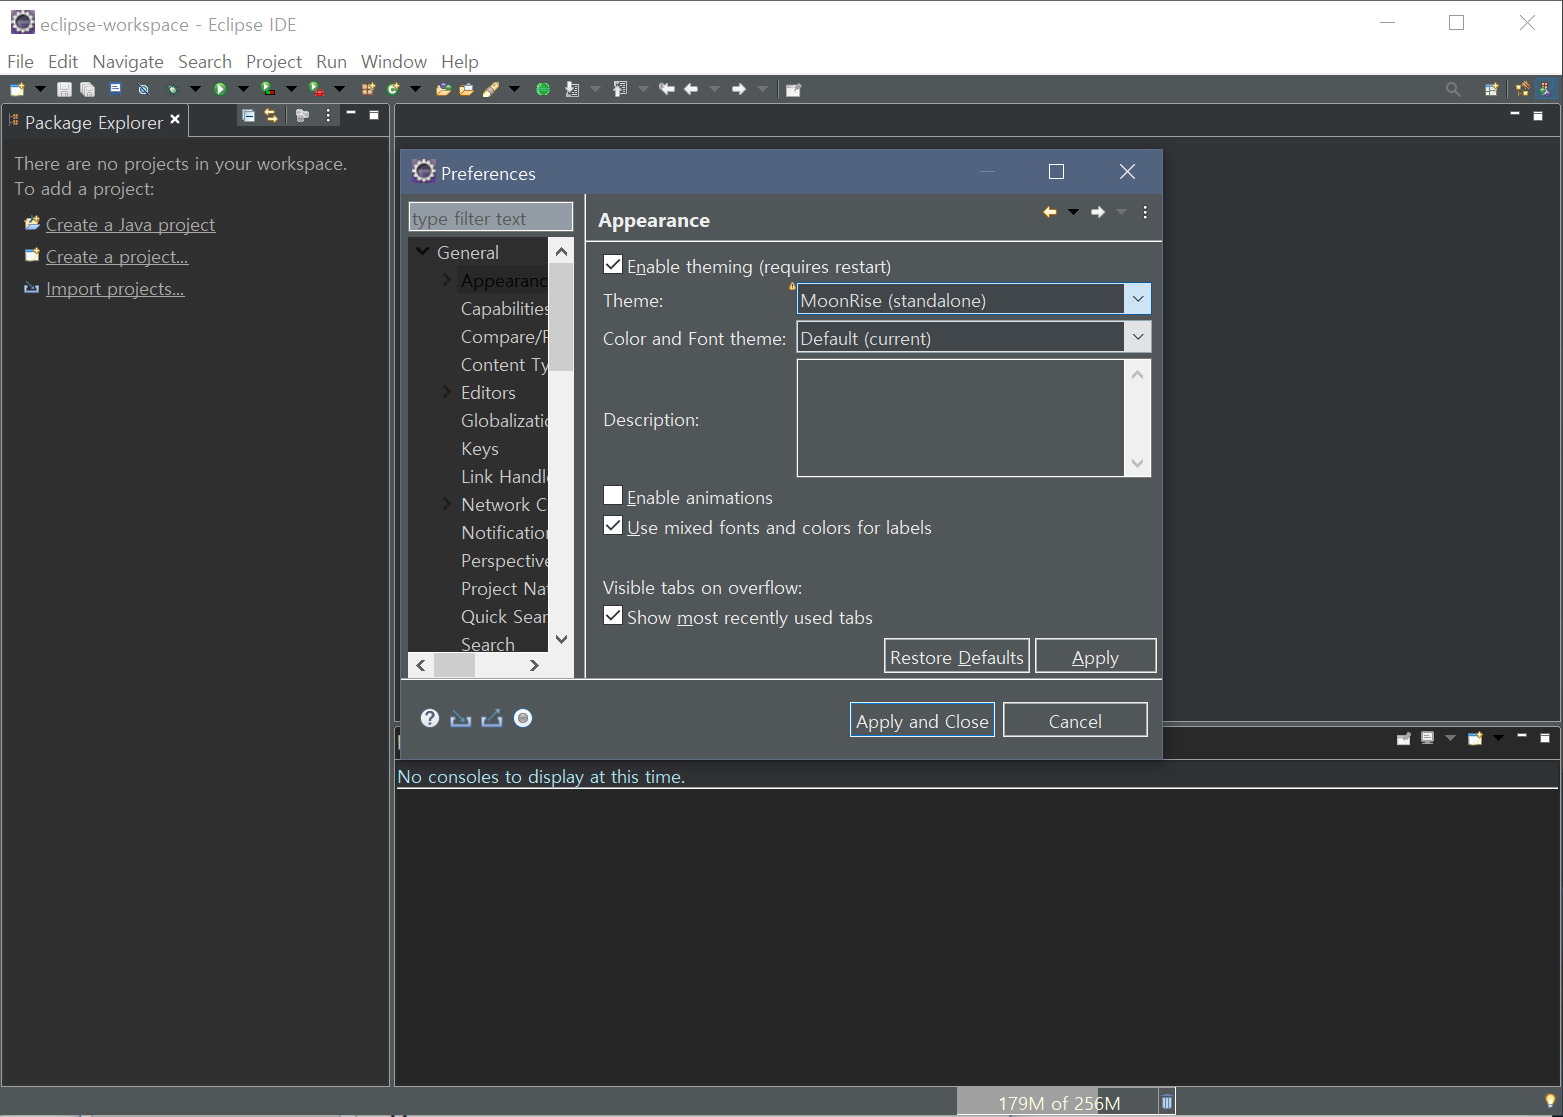The height and width of the screenshot is (1117, 1563).
Task: Click the Apply and Close button
Action: [922, 721]
